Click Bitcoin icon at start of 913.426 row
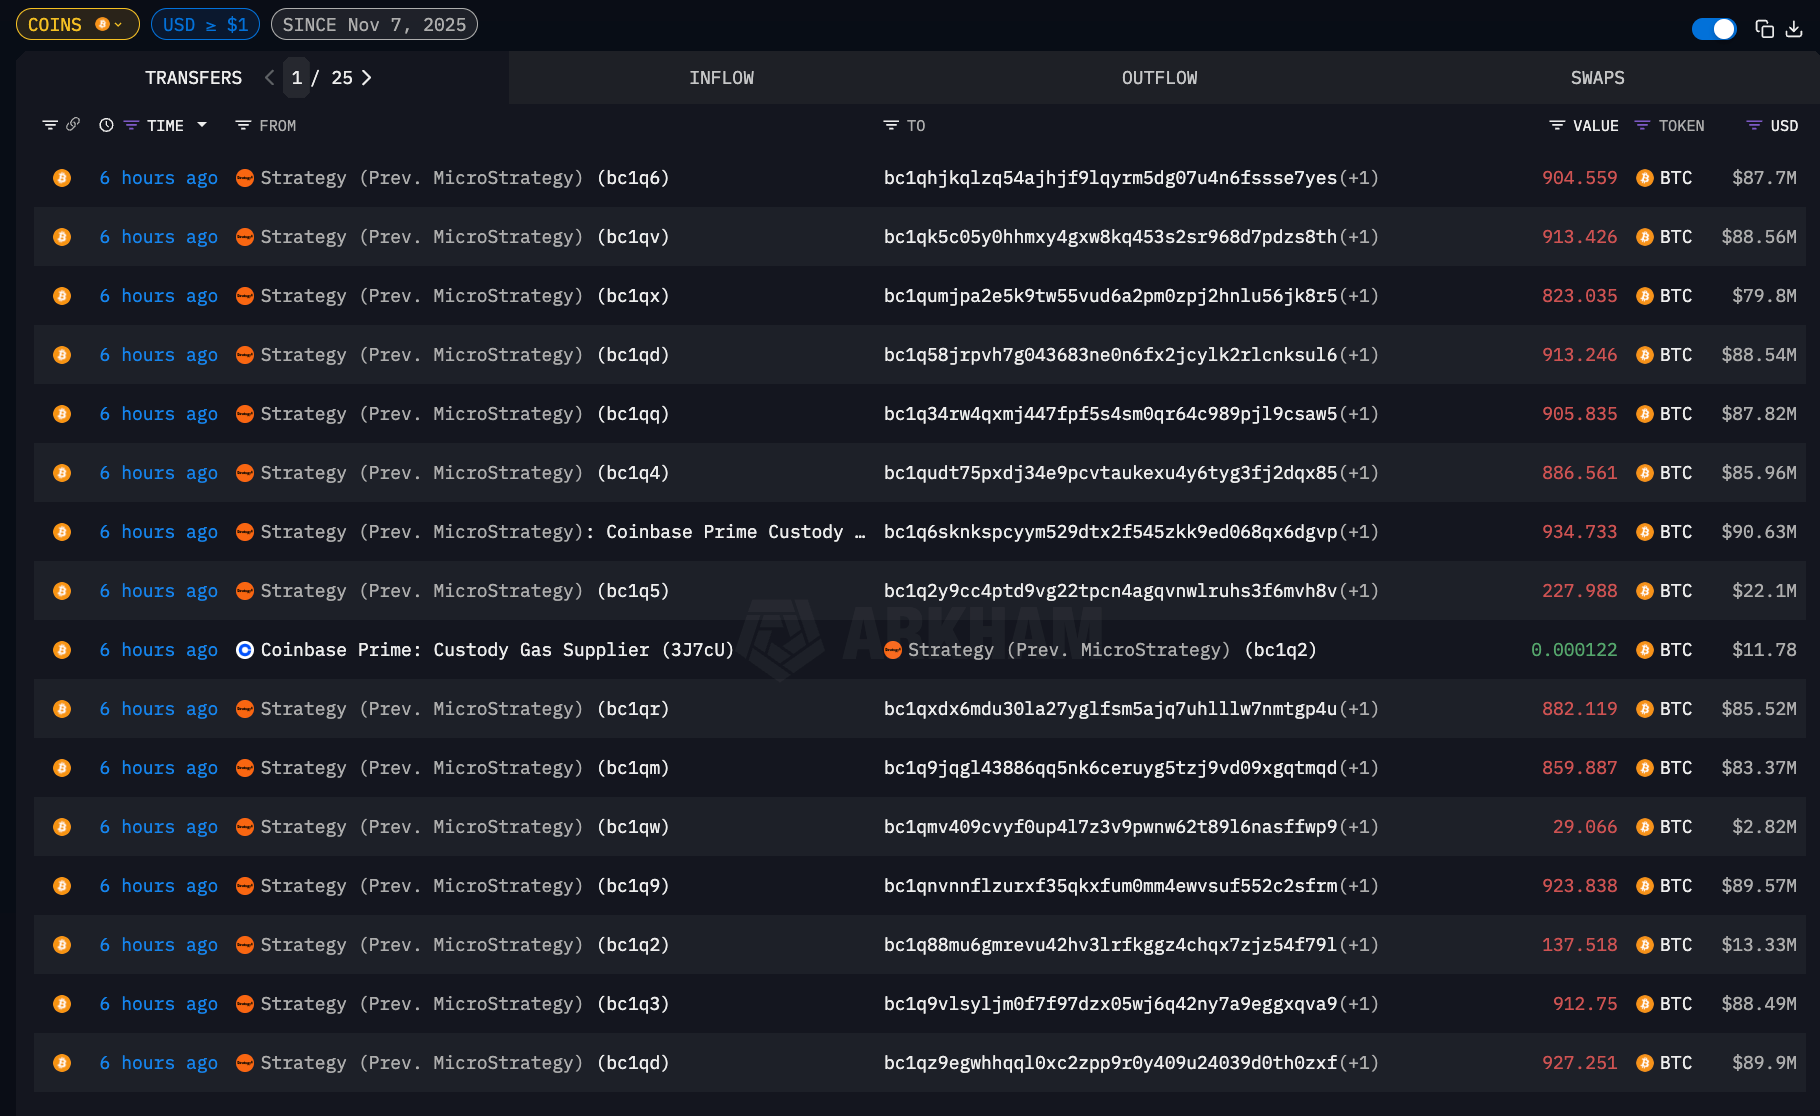 click(x=62, y=237)
